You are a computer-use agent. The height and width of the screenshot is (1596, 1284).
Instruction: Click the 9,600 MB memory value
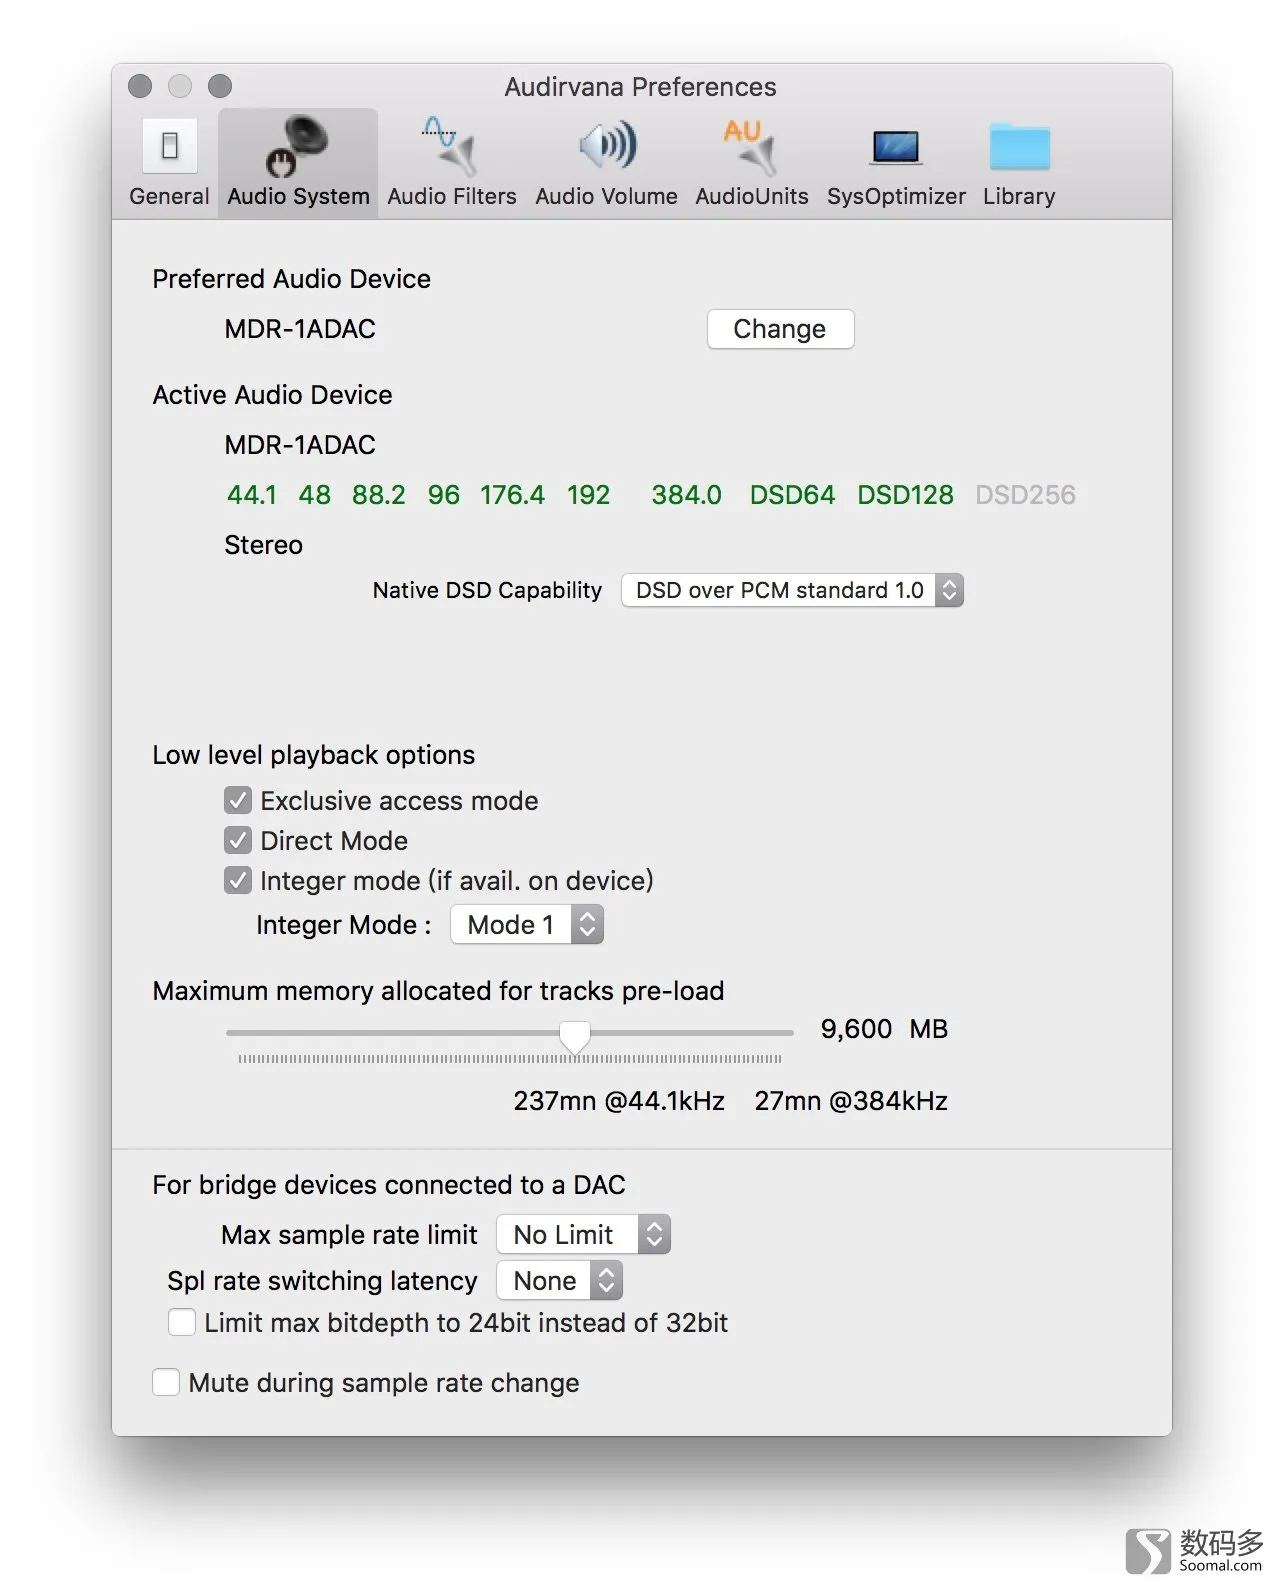[x=884, y=1029]
